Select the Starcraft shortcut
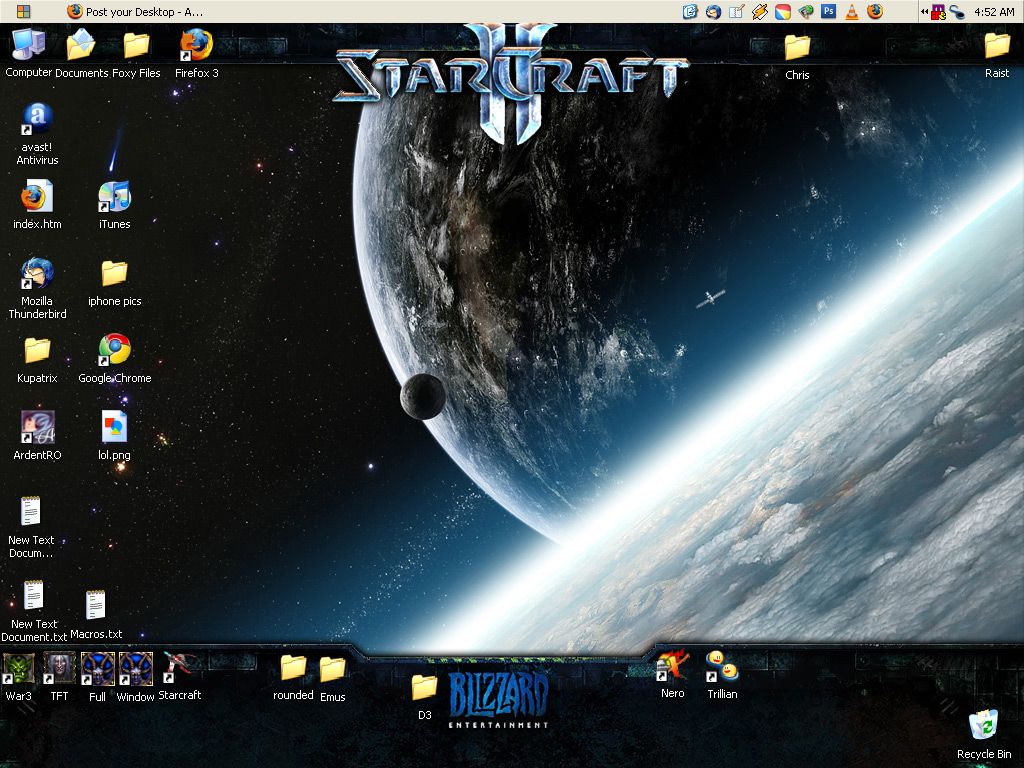Image resolution: width=1024 pixels, height=768 pixels. [180, 676]
